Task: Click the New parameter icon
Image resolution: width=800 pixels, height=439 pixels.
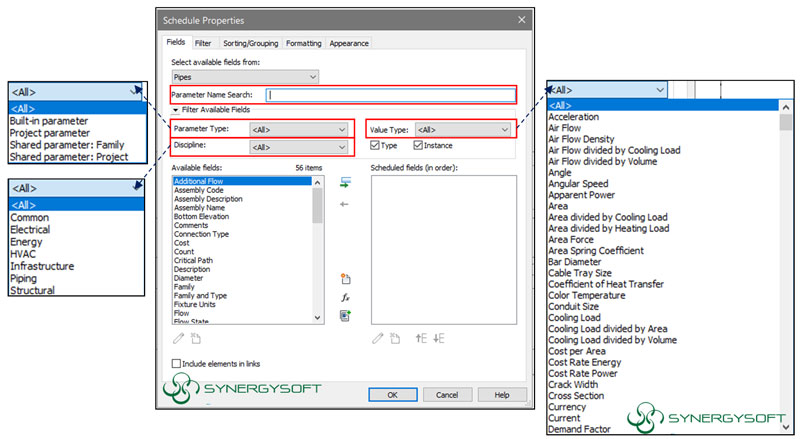Action: point(345,279)
